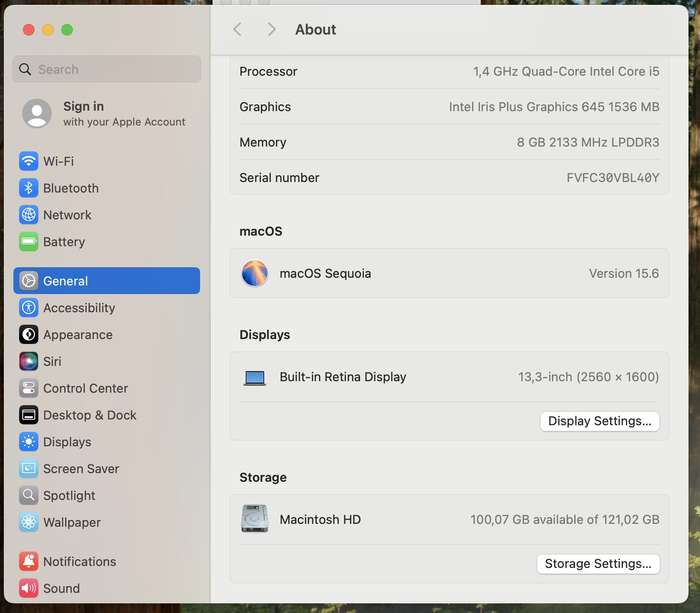Click the macOS Sequoia logo icon

pos(254,273)
